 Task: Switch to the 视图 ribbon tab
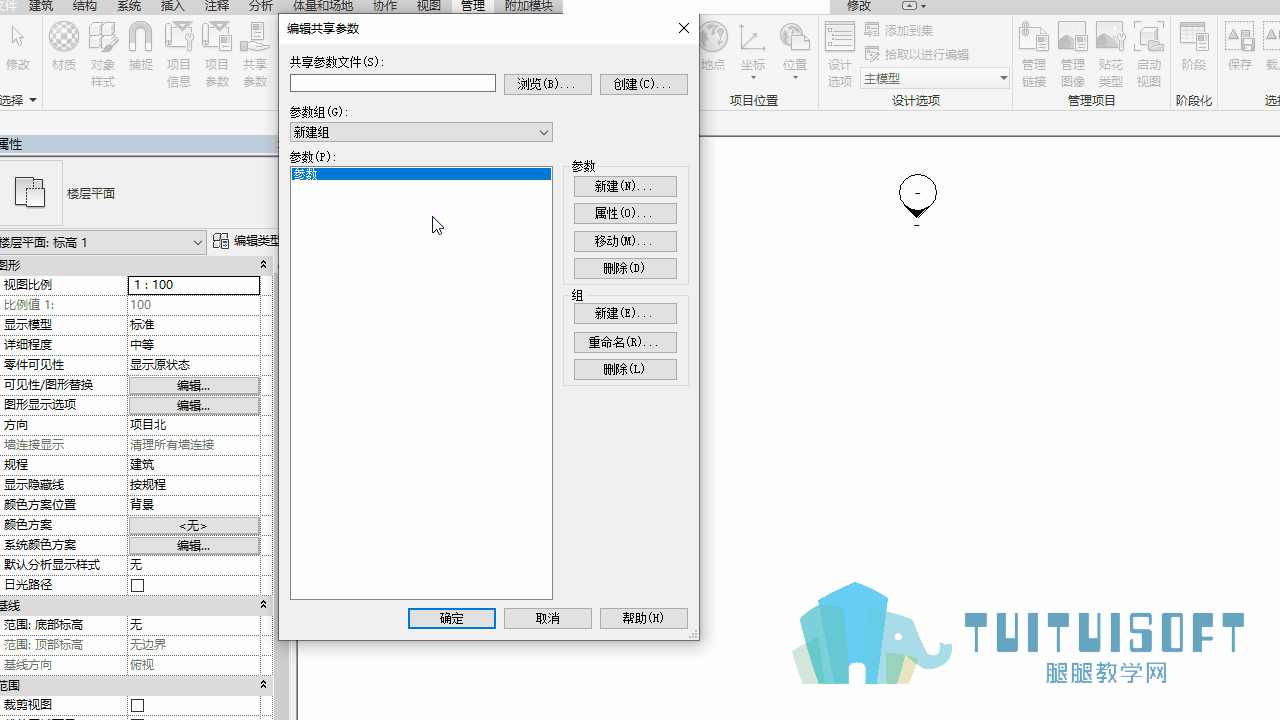coord(429,6)
